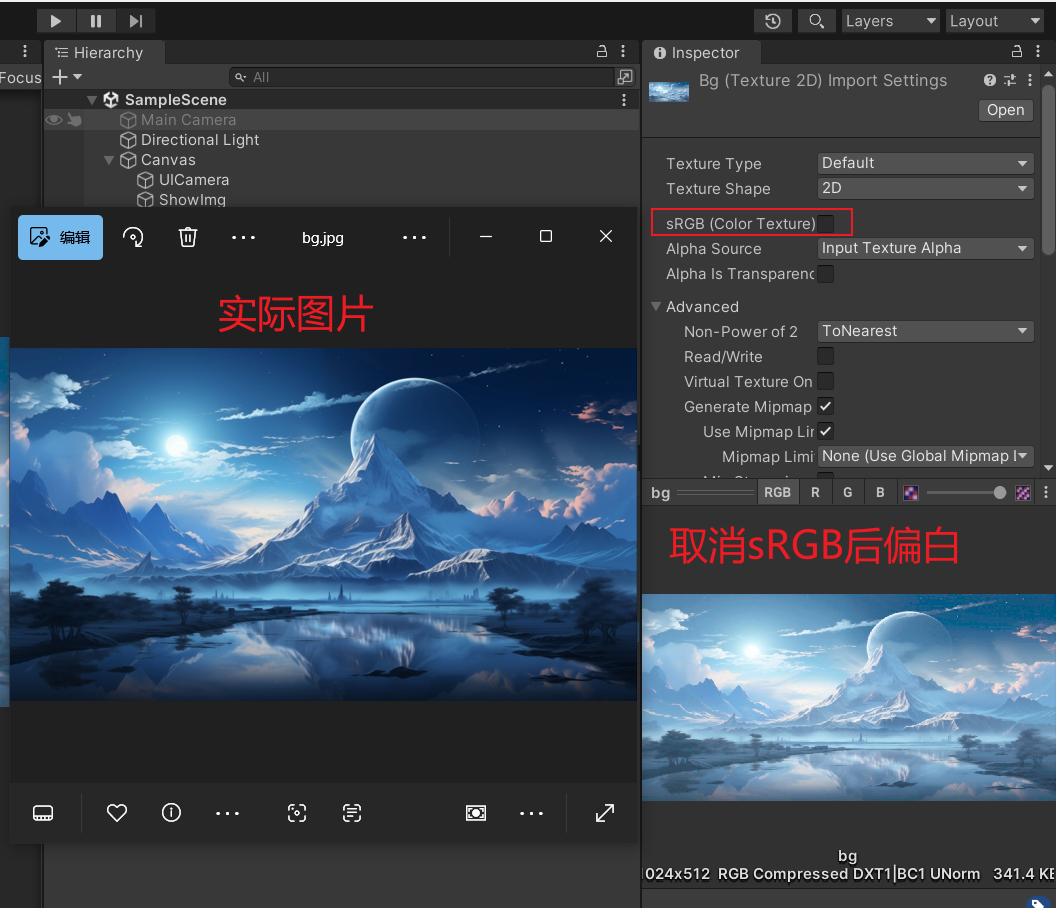Click the fullscreen expand icon in image viewer
Viewport: 1056px width, 908px height.
click(604, 813)
